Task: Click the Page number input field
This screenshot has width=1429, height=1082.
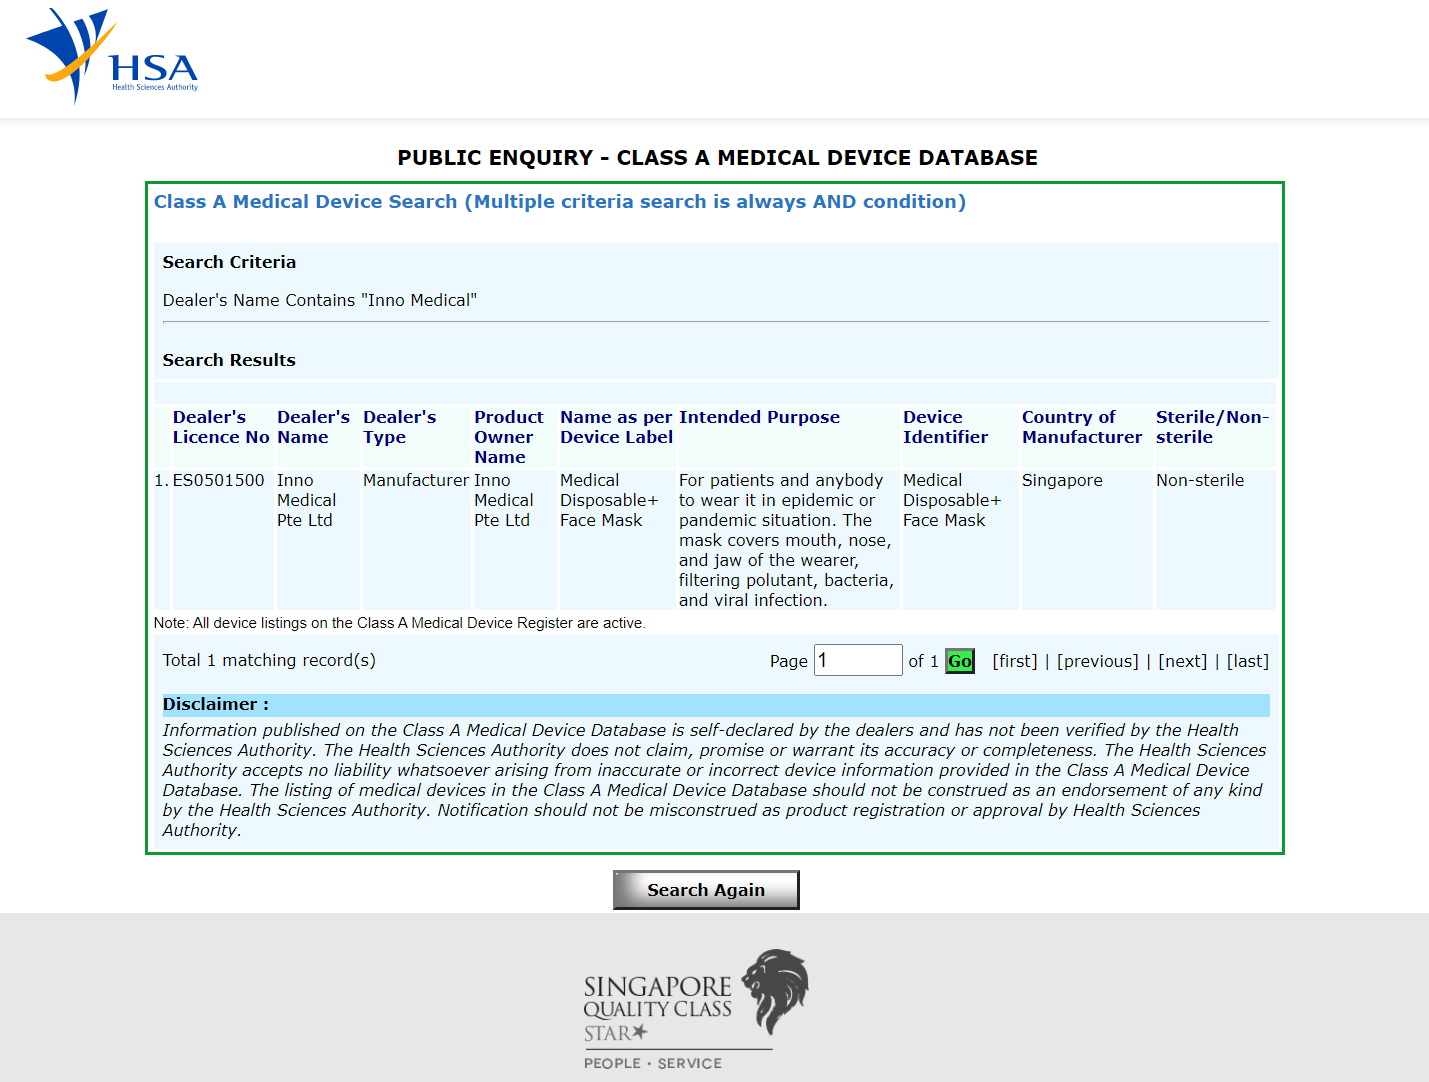Action: pyautogui.click(x=858, y=660)
